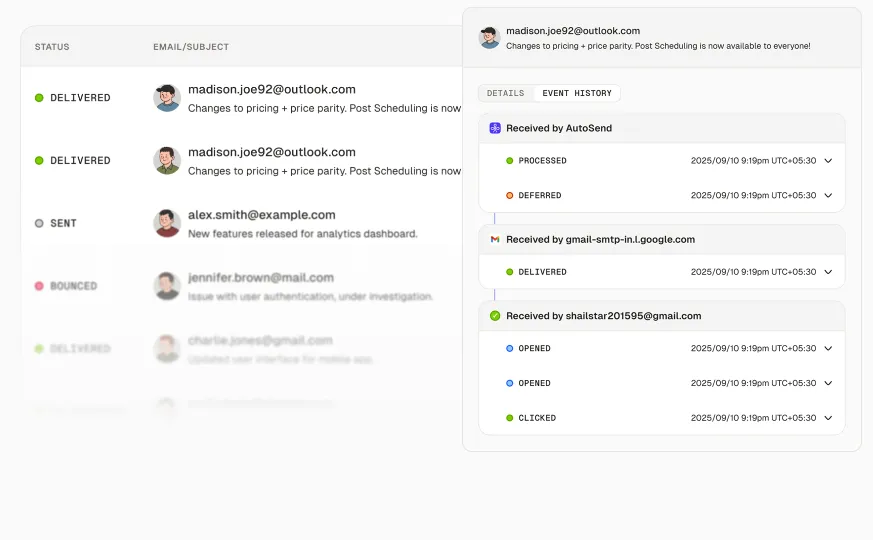The width and height of the screenshot is (873, 540).
Task: Open the jennifer.brown@mail.com email entry
Action: coord(260,278)
